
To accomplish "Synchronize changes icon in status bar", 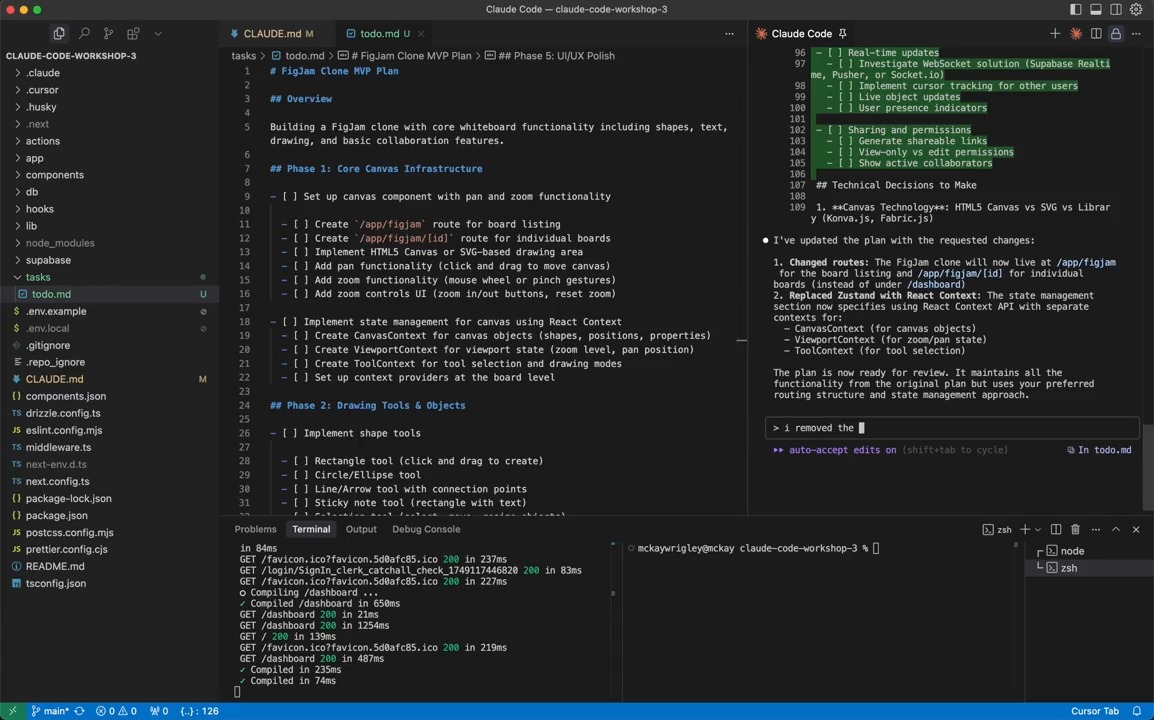I will [x=79, y=711].
